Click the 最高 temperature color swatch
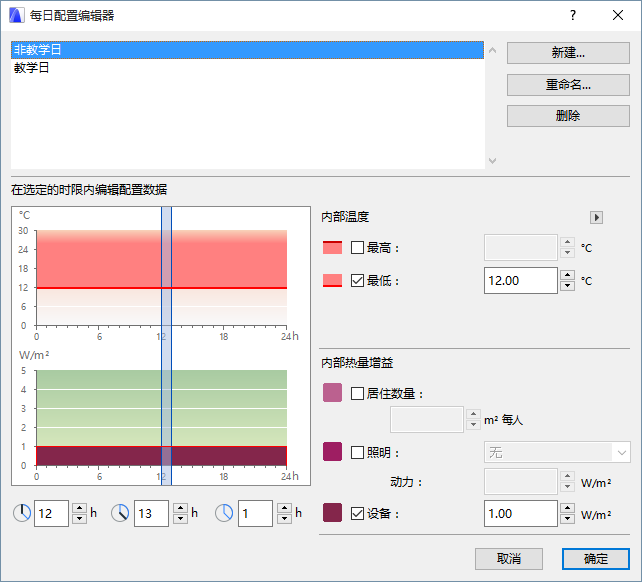Image resolution: width=642 pixels, height=582 pixels. tap(332, 247)
